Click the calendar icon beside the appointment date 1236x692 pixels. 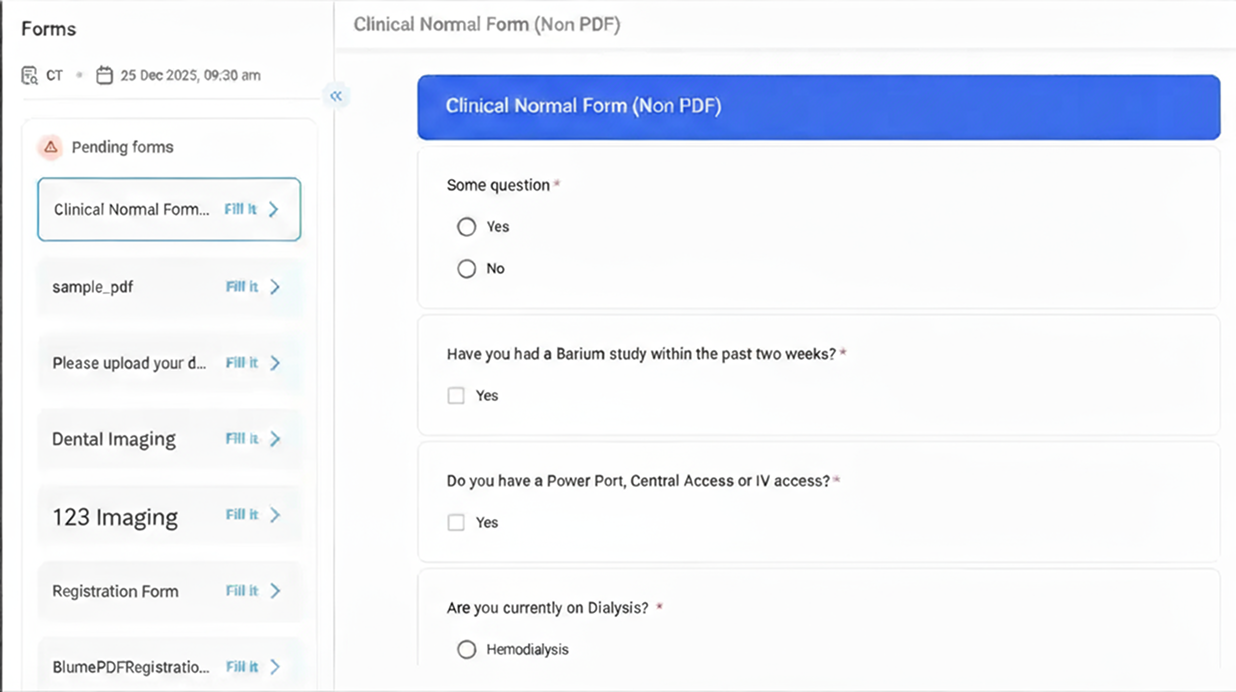(x=104, y=75)
